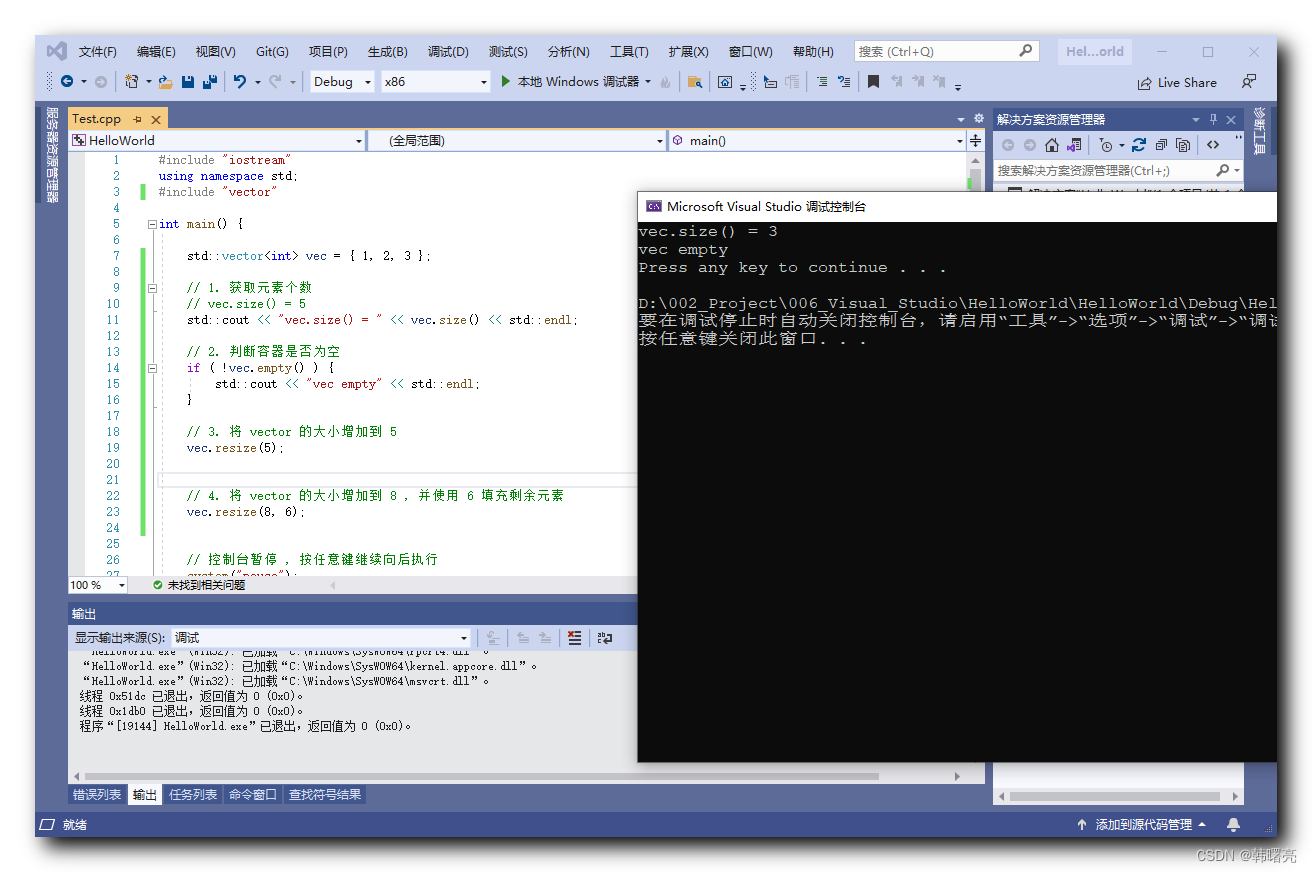Screen dimensions: 1312x872
Task: Click the 未找到相关问题 status indicator
Action: click(x=199, y=585)
